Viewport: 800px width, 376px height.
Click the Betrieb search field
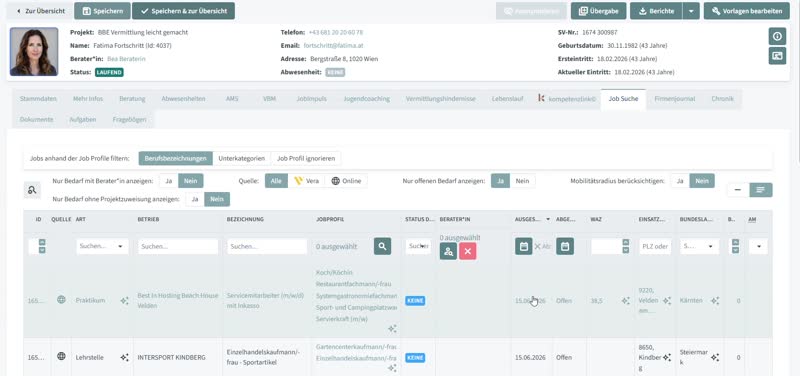click(178, 246)
